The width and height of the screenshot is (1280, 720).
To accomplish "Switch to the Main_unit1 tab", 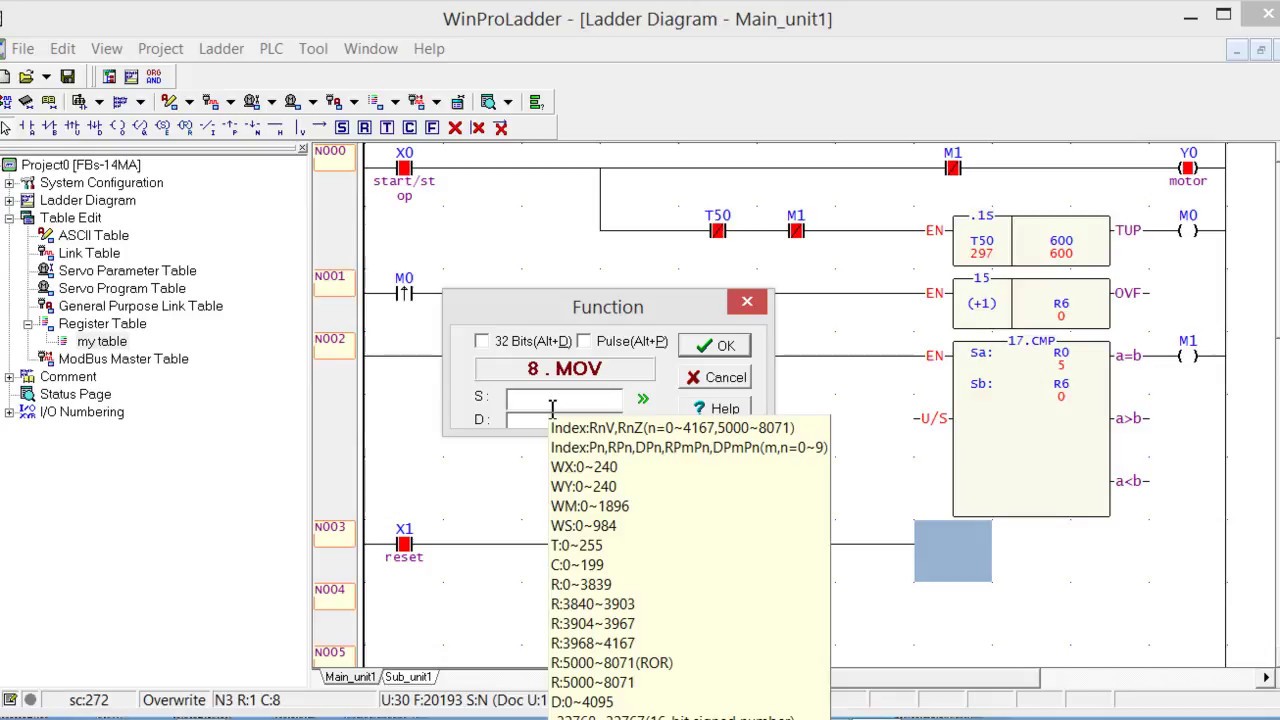I will coord(349,677).
